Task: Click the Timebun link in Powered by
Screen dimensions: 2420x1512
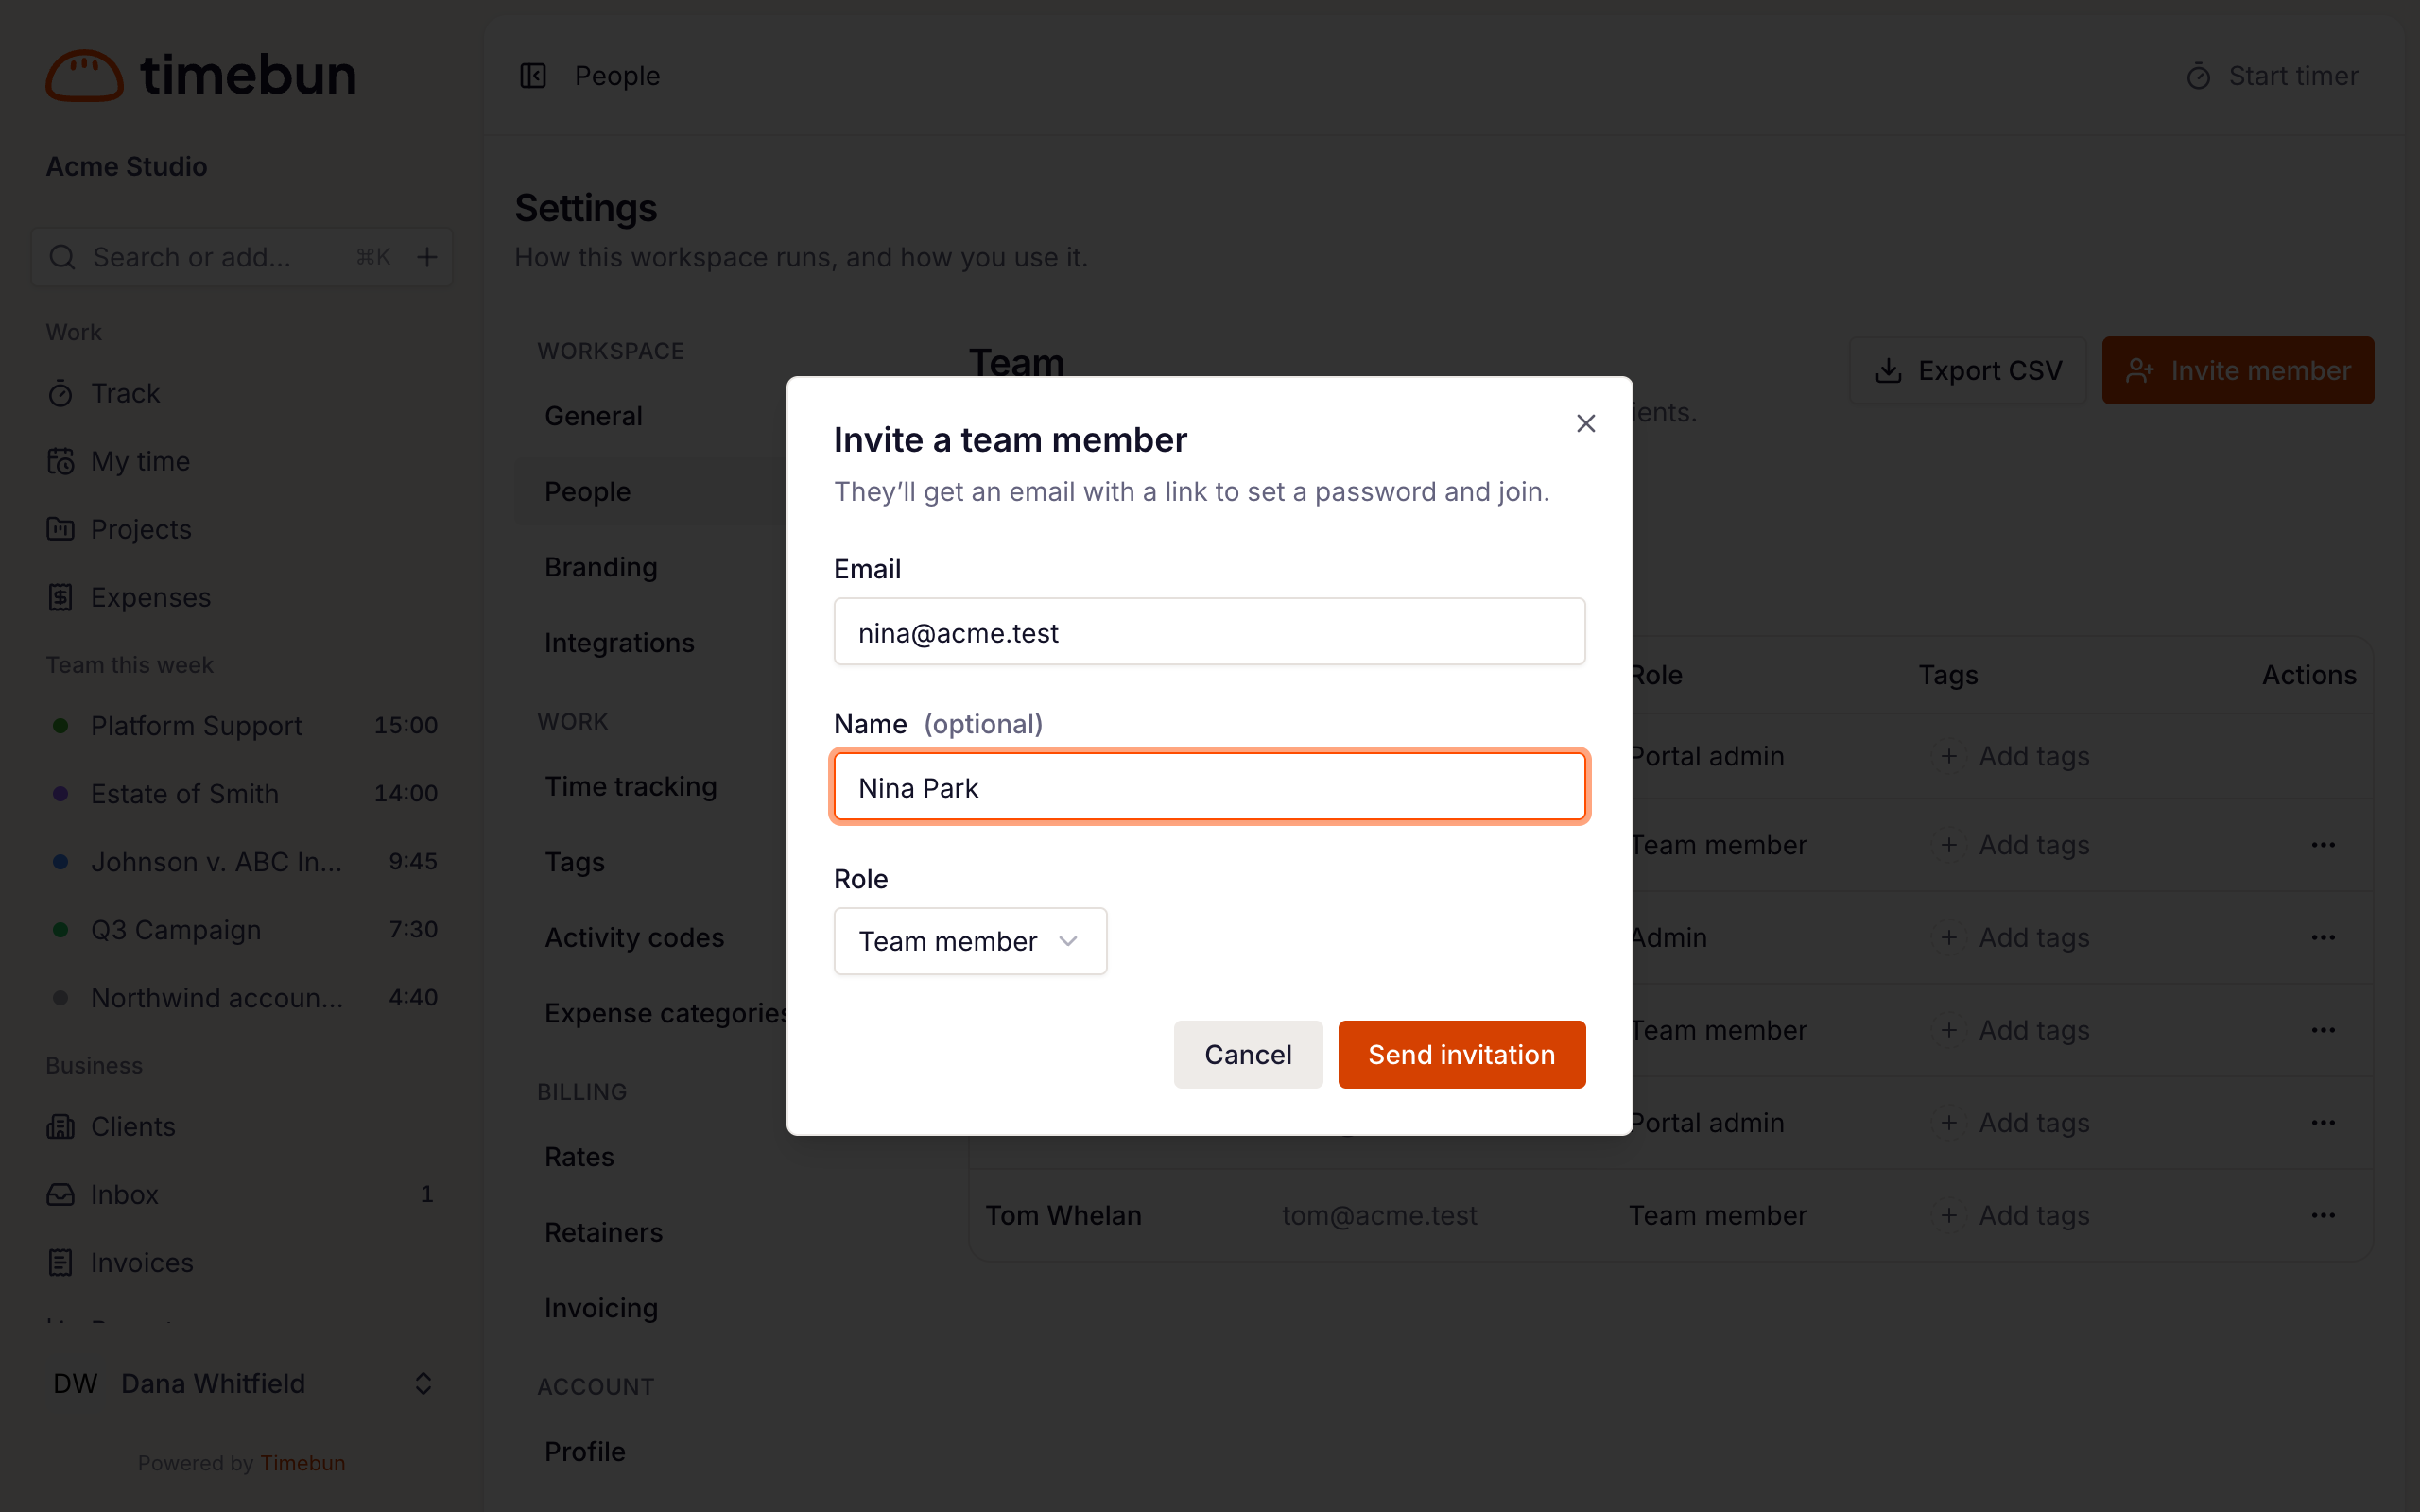Action: (x=302, y=1463)
